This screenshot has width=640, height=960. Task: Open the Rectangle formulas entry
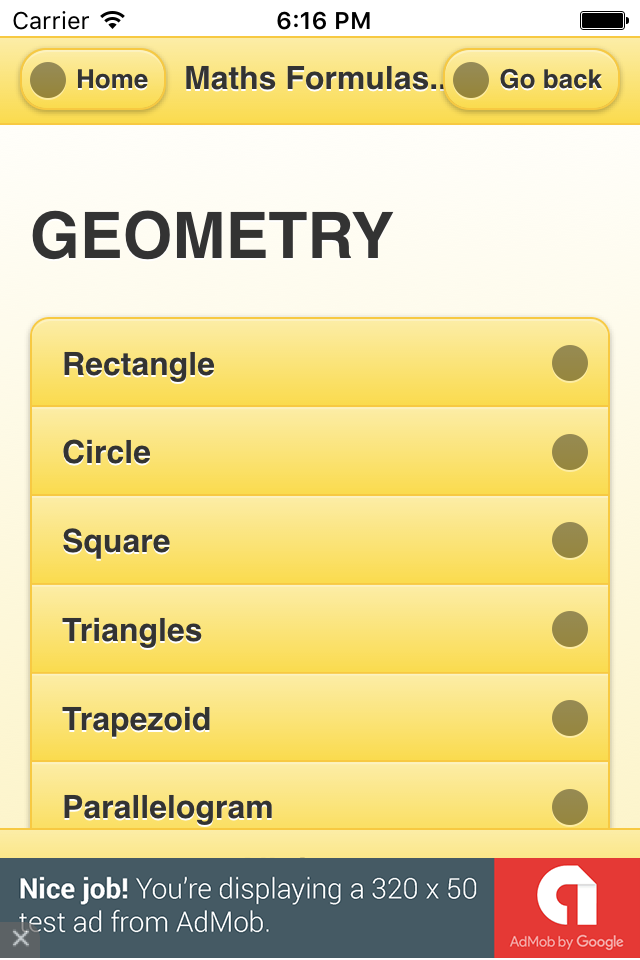click(x=300, y=364)
